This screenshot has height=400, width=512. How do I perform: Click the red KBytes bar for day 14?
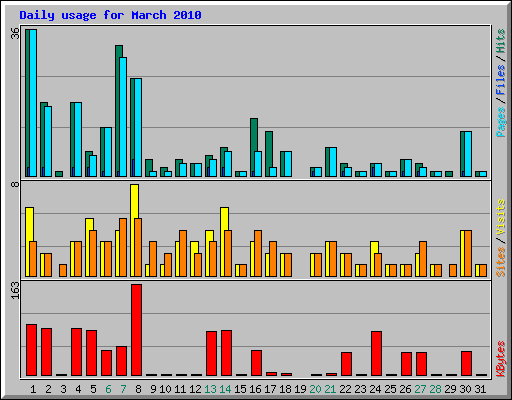point(226,353)
